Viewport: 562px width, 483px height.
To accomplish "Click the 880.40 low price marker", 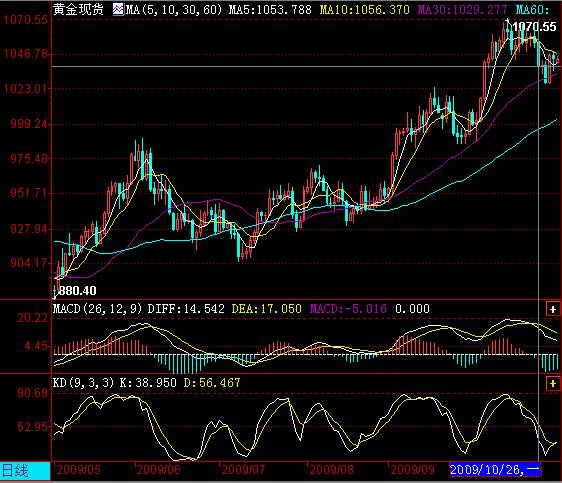I will tap(77, 290).
